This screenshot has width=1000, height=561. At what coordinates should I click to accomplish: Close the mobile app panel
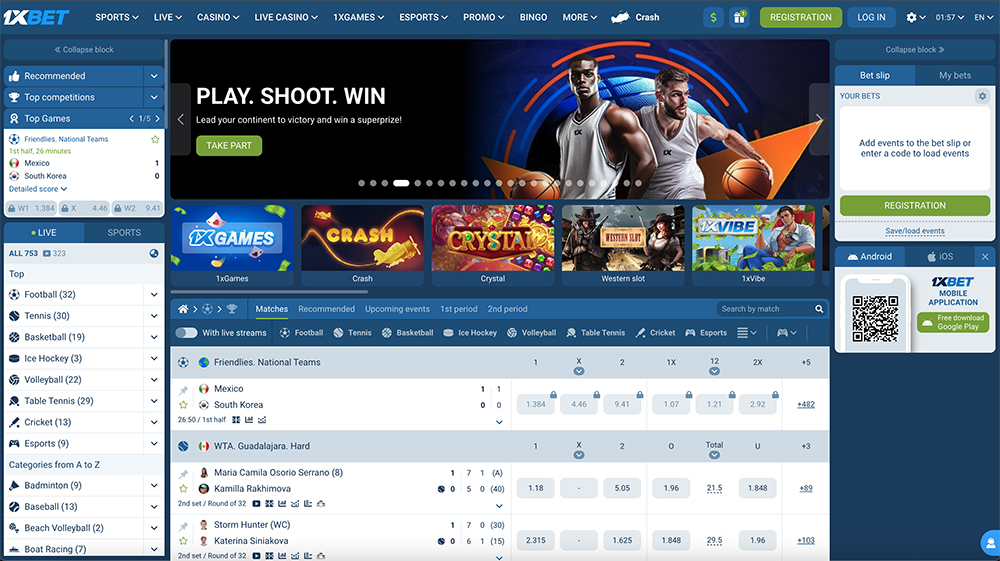[985, 256]
